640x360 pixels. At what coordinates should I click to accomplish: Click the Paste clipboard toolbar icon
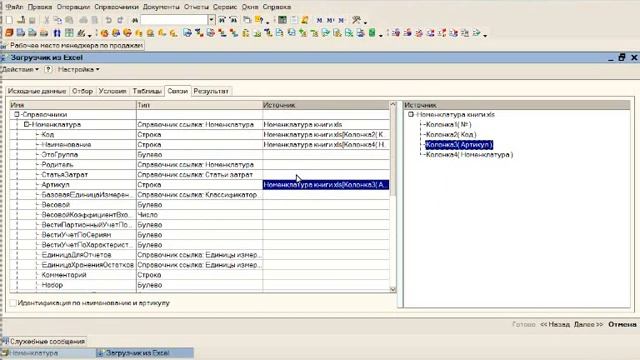click(69, 20)
